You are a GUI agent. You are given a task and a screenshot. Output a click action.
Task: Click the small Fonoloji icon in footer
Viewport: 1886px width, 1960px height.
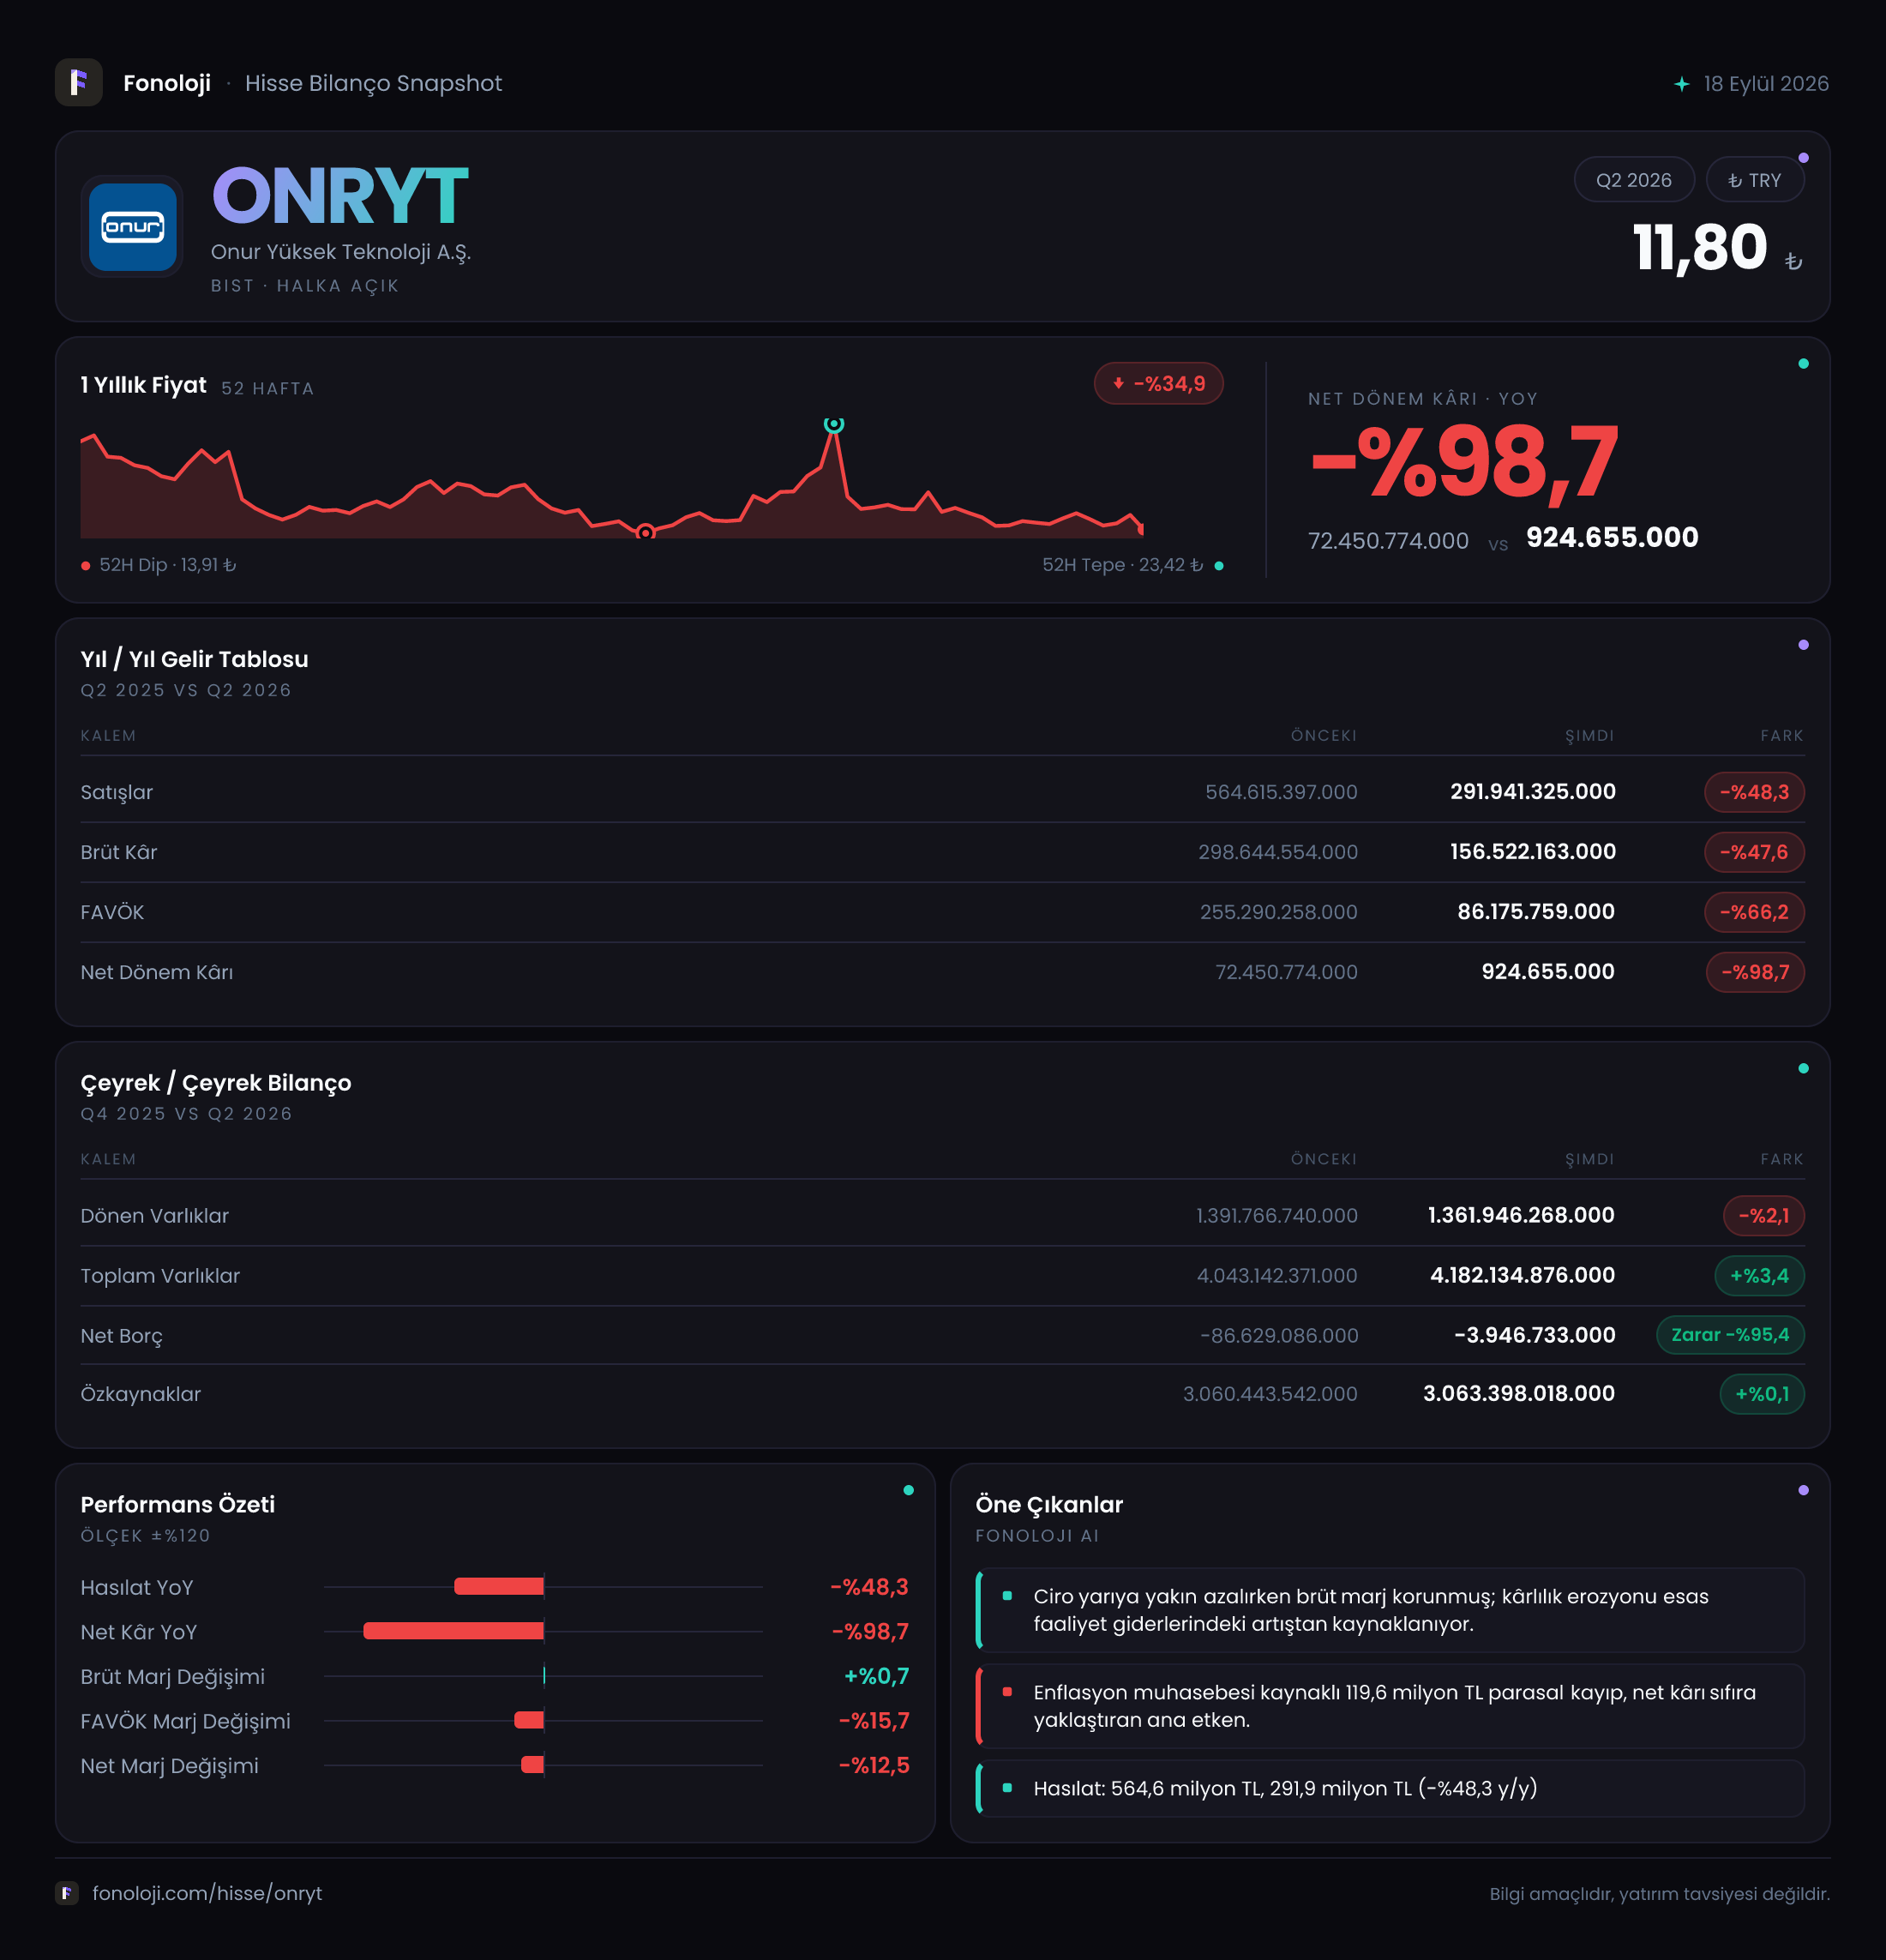click(67, 1893)
